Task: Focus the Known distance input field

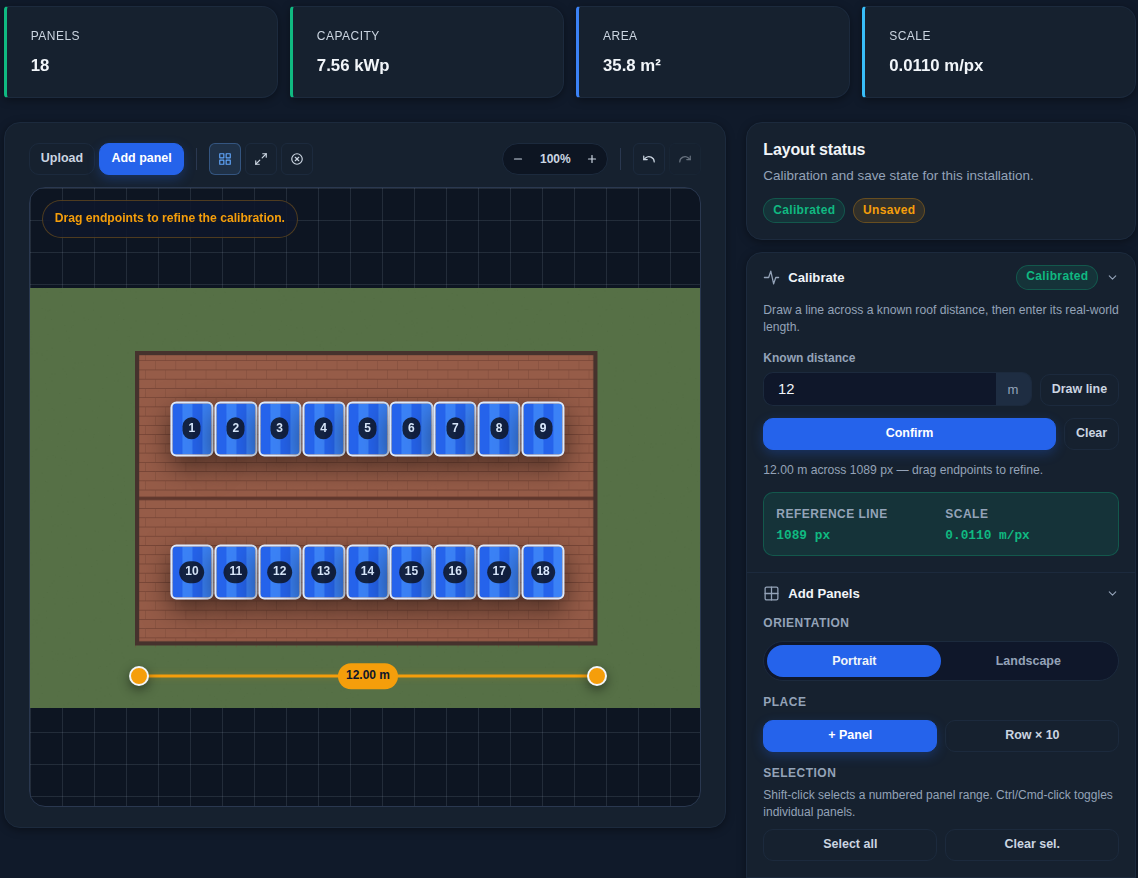Action: click(879, 390)
